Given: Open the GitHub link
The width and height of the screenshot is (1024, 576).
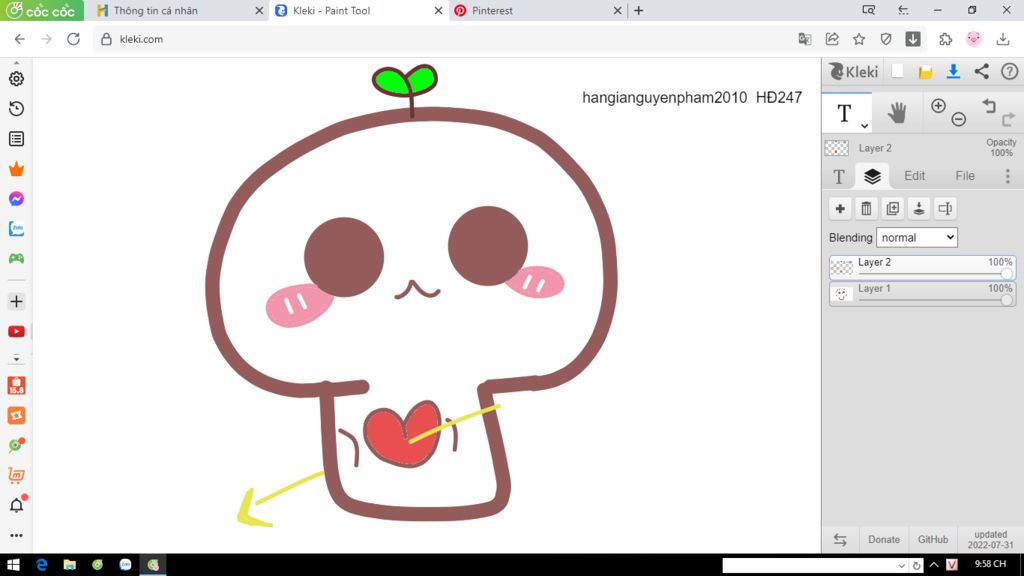Looking at the screenshot, I should 933,540.
